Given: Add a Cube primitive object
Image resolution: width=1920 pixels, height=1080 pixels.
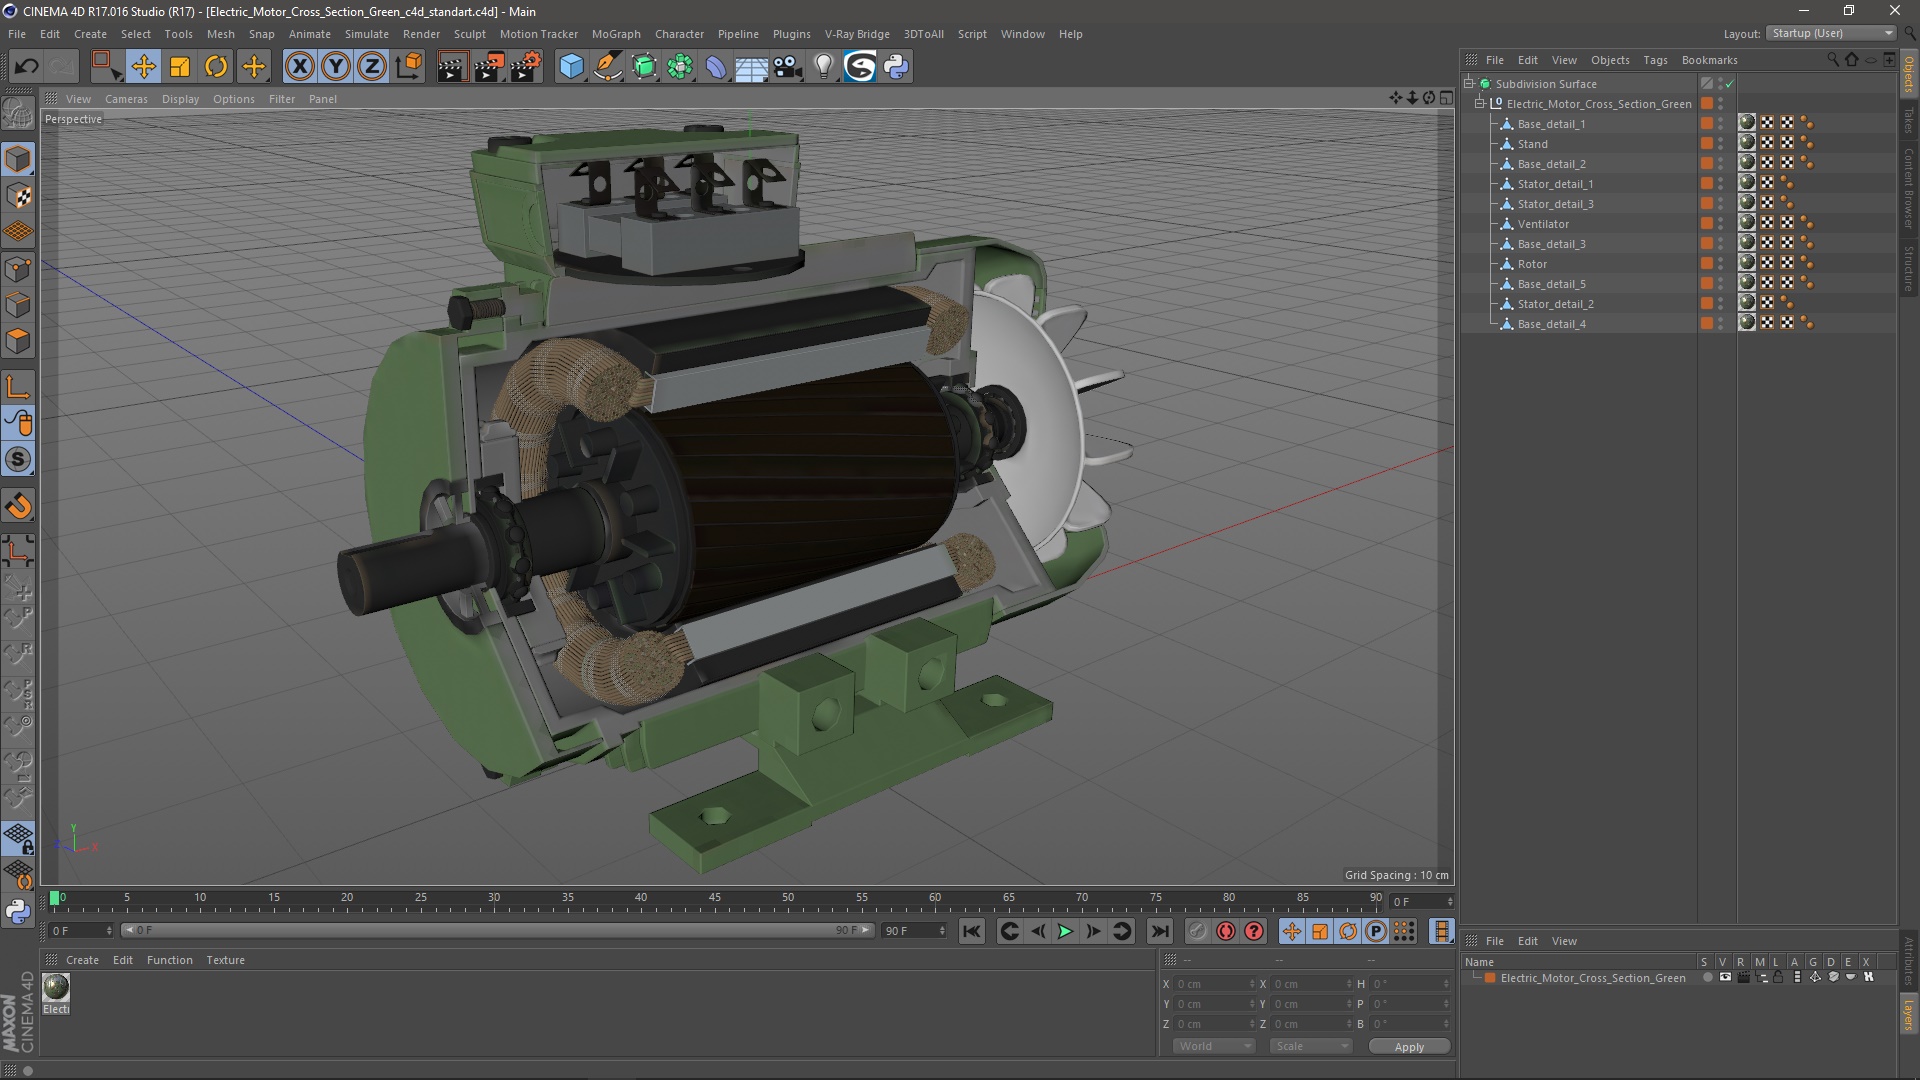Looking at the screenshot, I should pos(571,67).
